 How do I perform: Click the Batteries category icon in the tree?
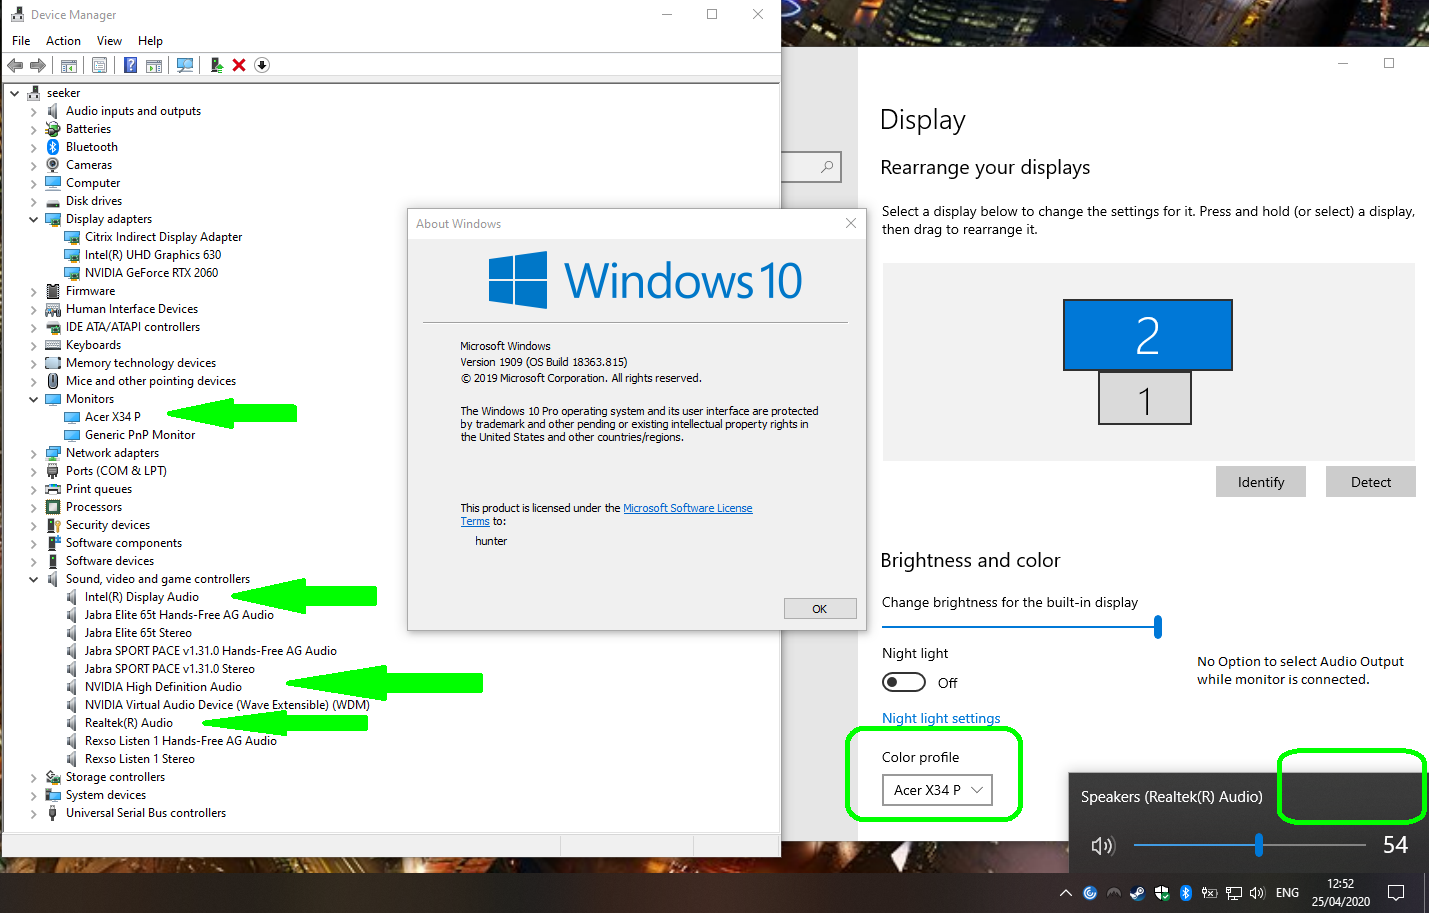(53, 129)
